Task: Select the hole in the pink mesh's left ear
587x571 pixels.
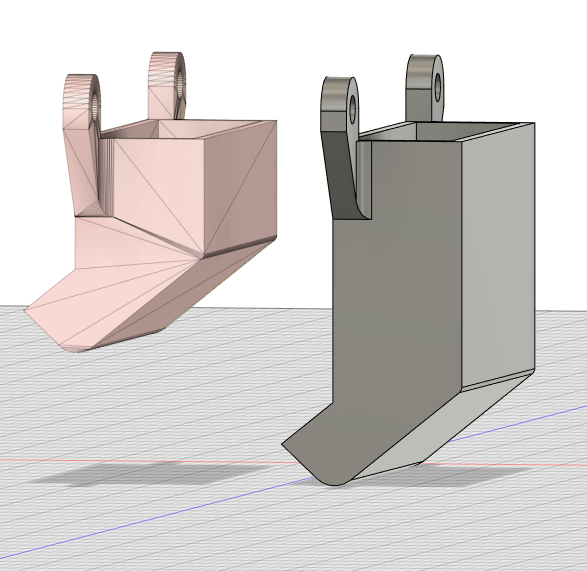Action: (x=94, y=107)
